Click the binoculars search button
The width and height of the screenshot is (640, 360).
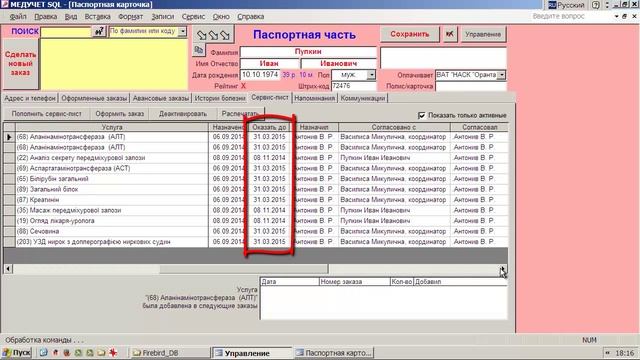coord(99,31)
